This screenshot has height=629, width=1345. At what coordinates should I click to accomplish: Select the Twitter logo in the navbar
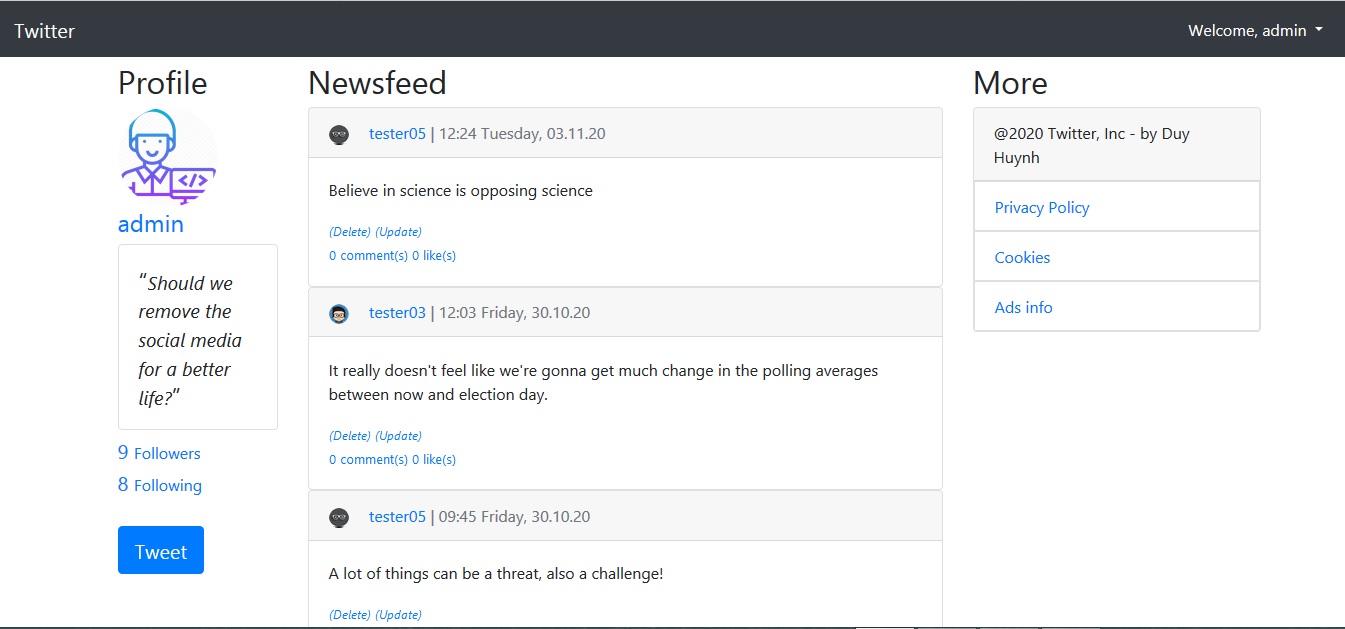[x=44, y=30]
